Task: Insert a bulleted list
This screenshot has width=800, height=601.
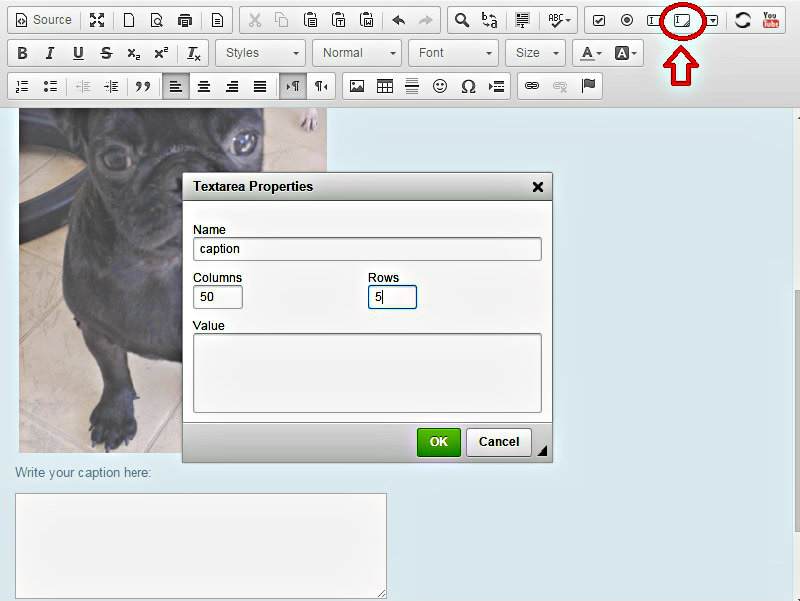Action: pyautogui.click(x=50, y=86)
